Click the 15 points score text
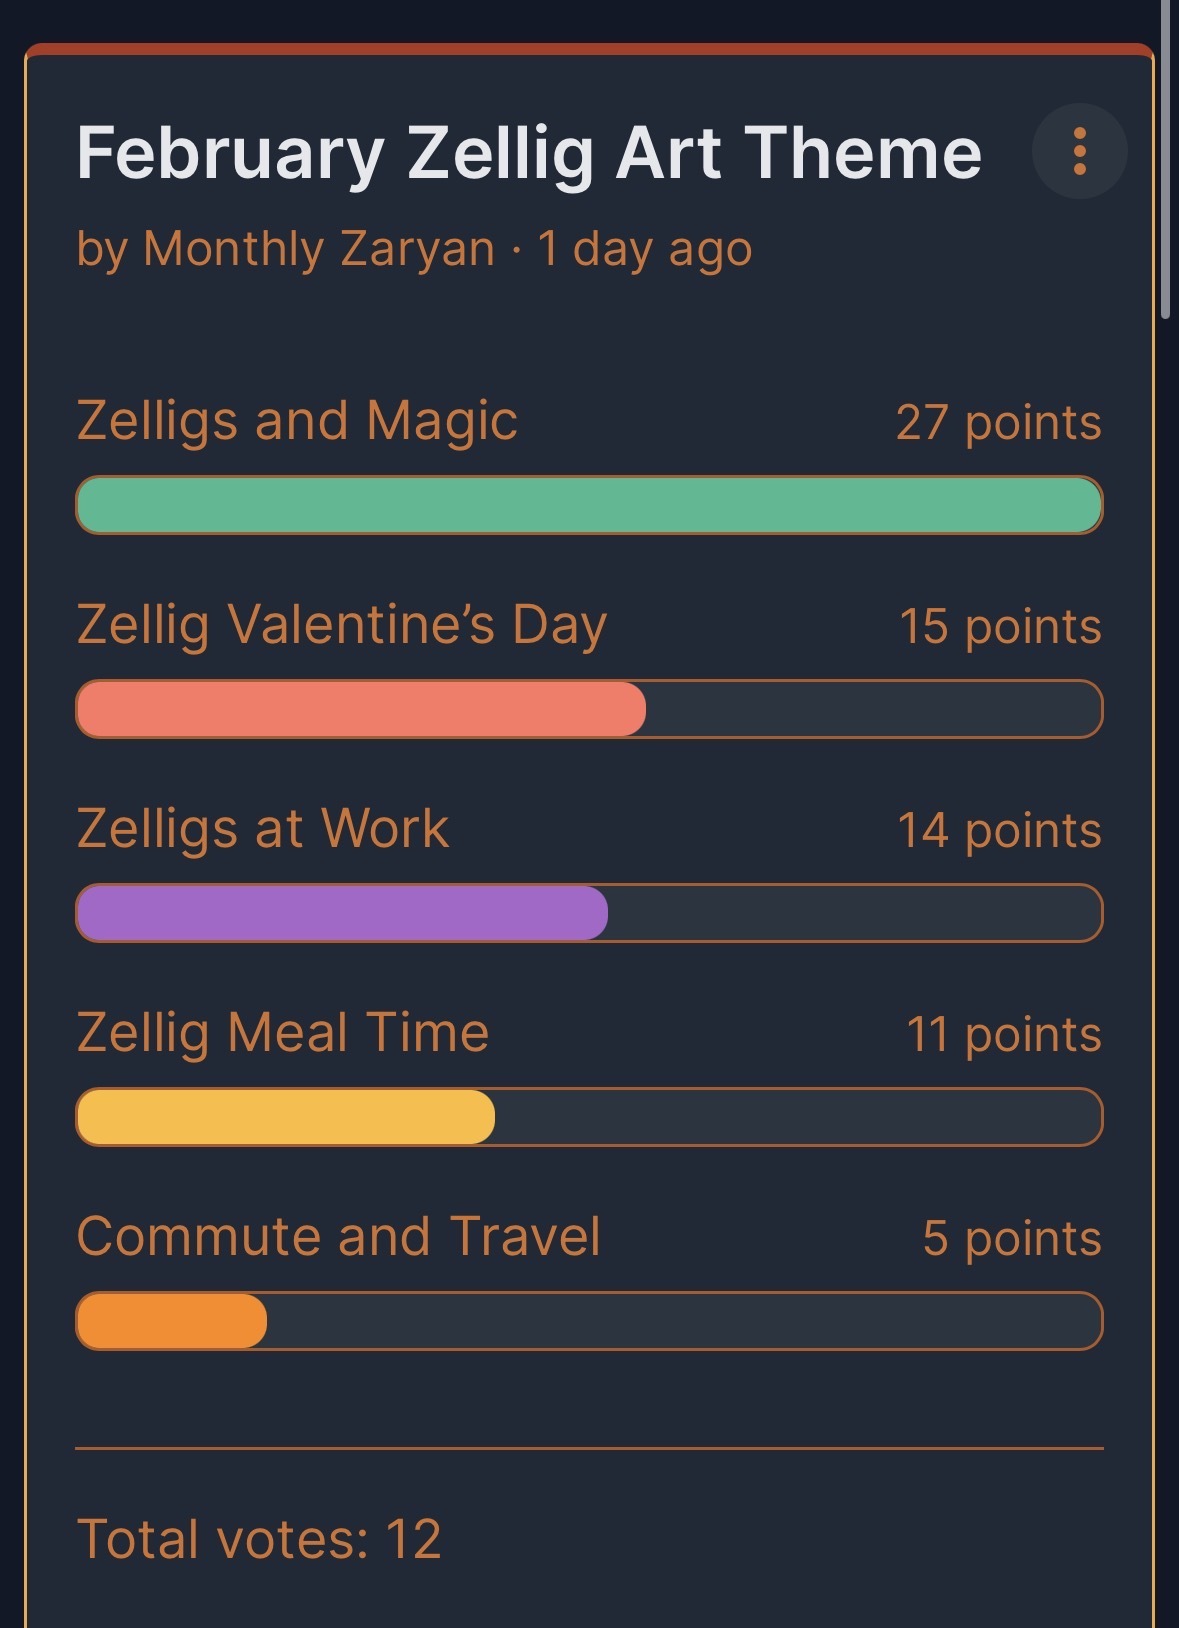Image resolution: width=1179 pixels, height=1628 pixels. point(1000,627)
